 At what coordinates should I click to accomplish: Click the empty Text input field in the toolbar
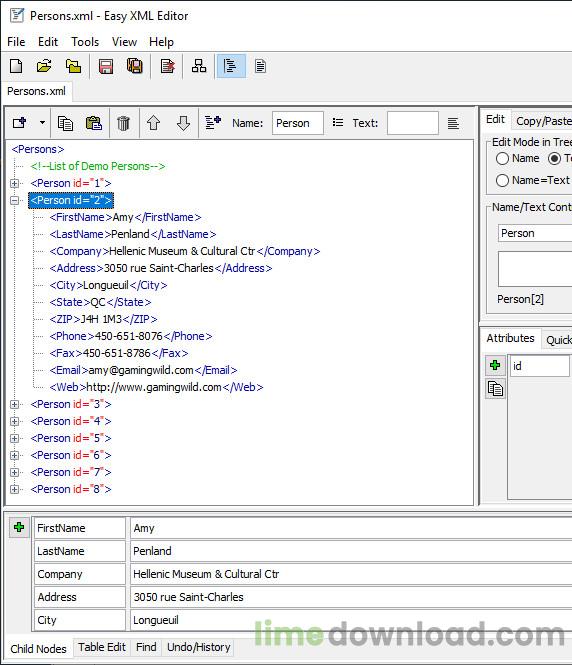pyautogui.click(x=413, y=123)
